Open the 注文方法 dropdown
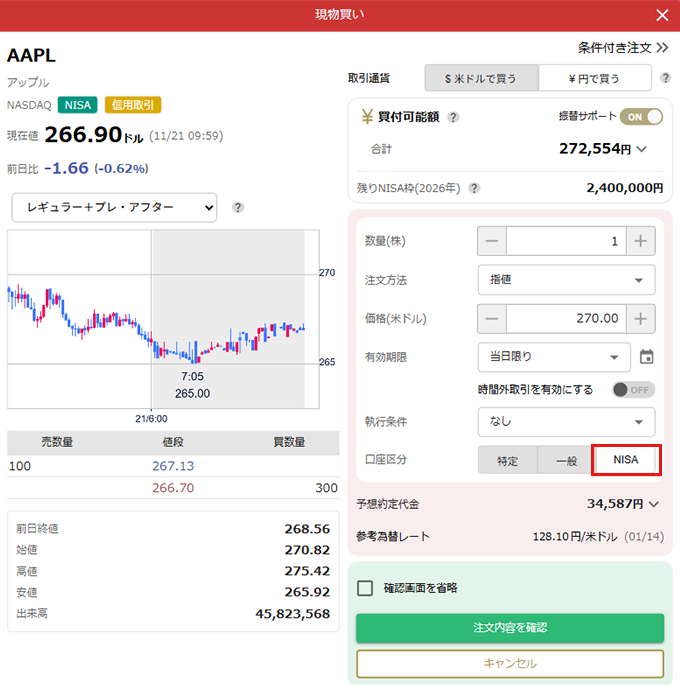Image resolution: width=680 pixels, height=685 pixels. [566, 280]
